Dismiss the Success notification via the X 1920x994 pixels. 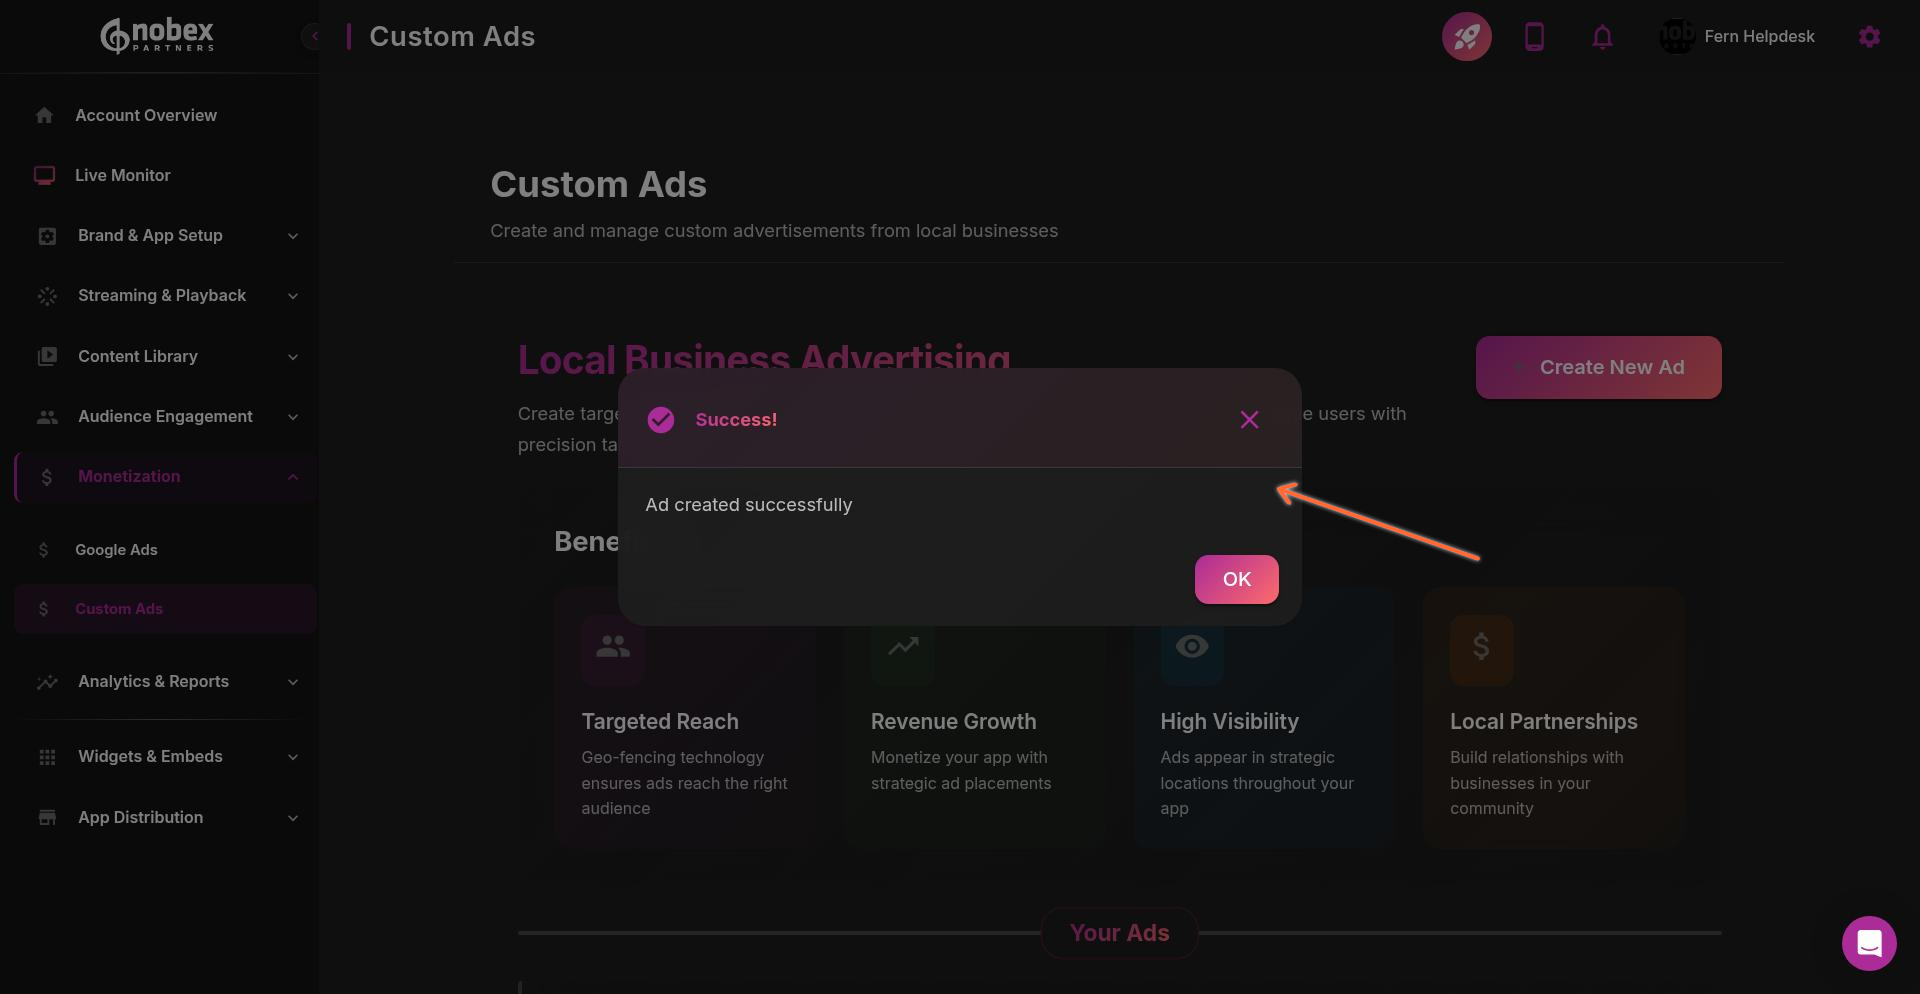point(1249,419)
